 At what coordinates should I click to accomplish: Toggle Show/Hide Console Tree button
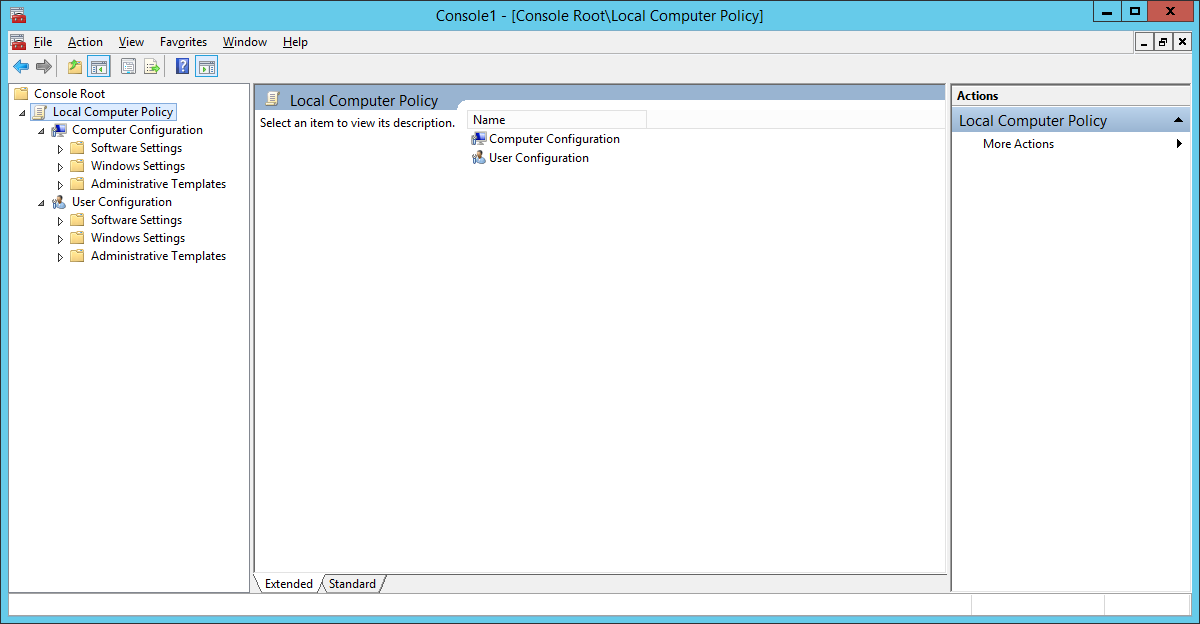[x=98, y=67]
